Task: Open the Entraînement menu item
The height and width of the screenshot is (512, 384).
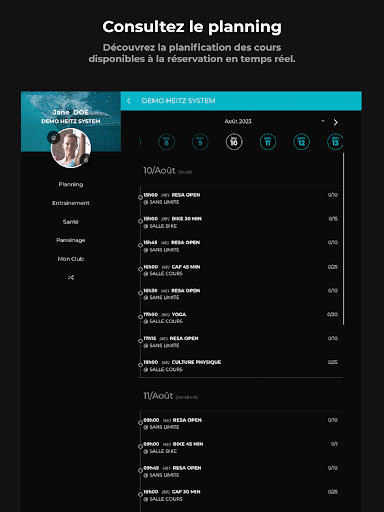Action: point(71,203)
